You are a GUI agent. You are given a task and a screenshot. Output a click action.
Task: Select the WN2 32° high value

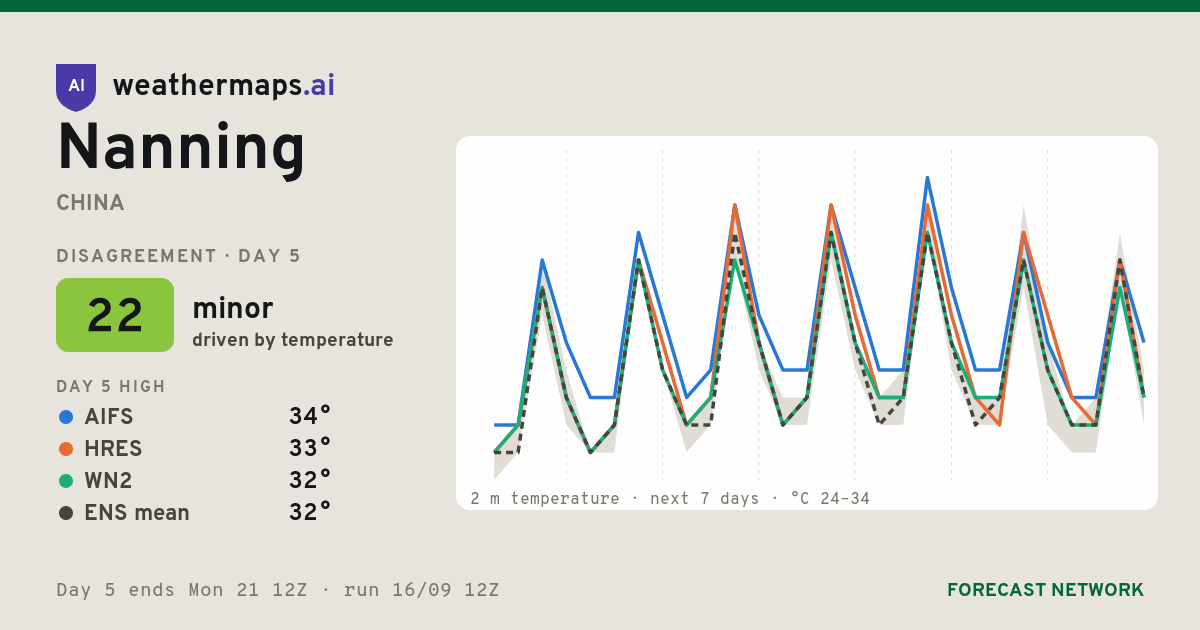(310, 480)
